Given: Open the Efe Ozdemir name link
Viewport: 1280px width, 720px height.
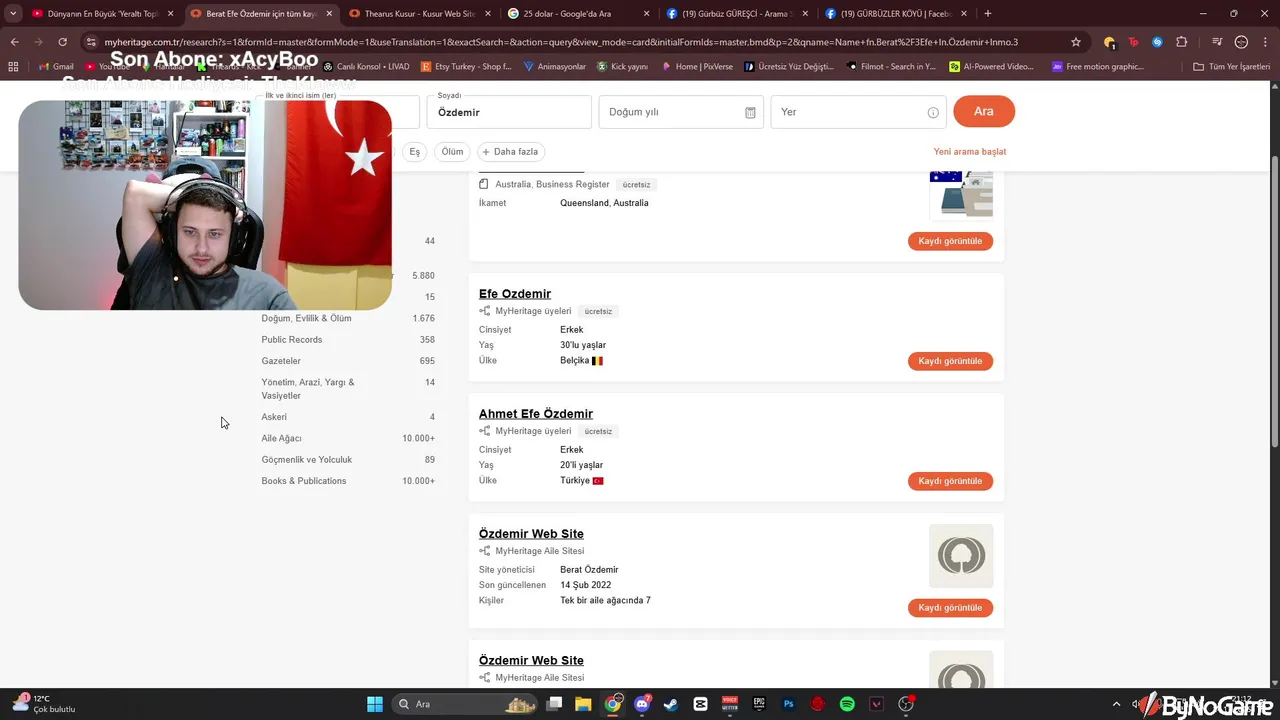Looking at the screenshot, I should [x=515, y=294].
